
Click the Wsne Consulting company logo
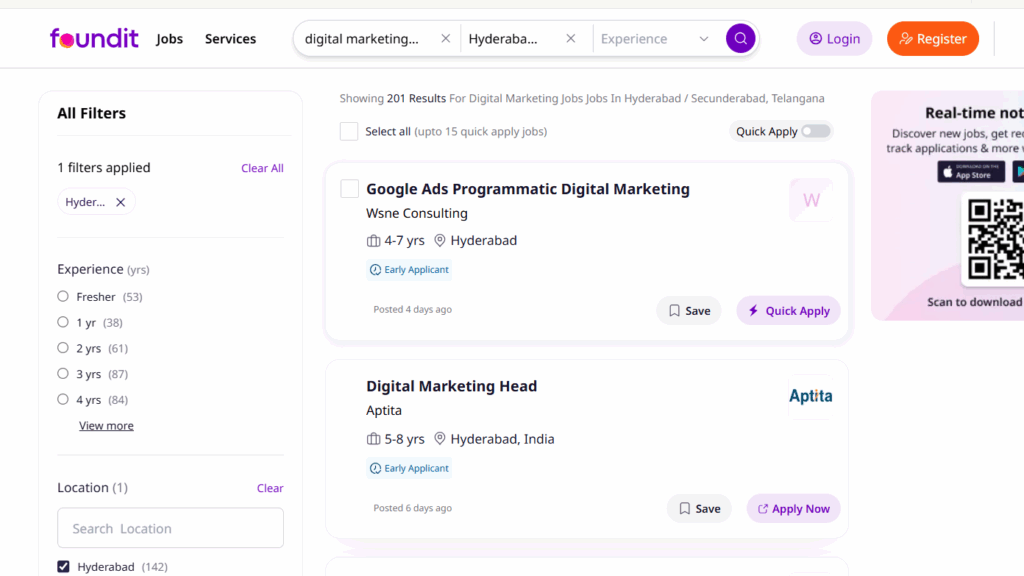tap(811, 200)
